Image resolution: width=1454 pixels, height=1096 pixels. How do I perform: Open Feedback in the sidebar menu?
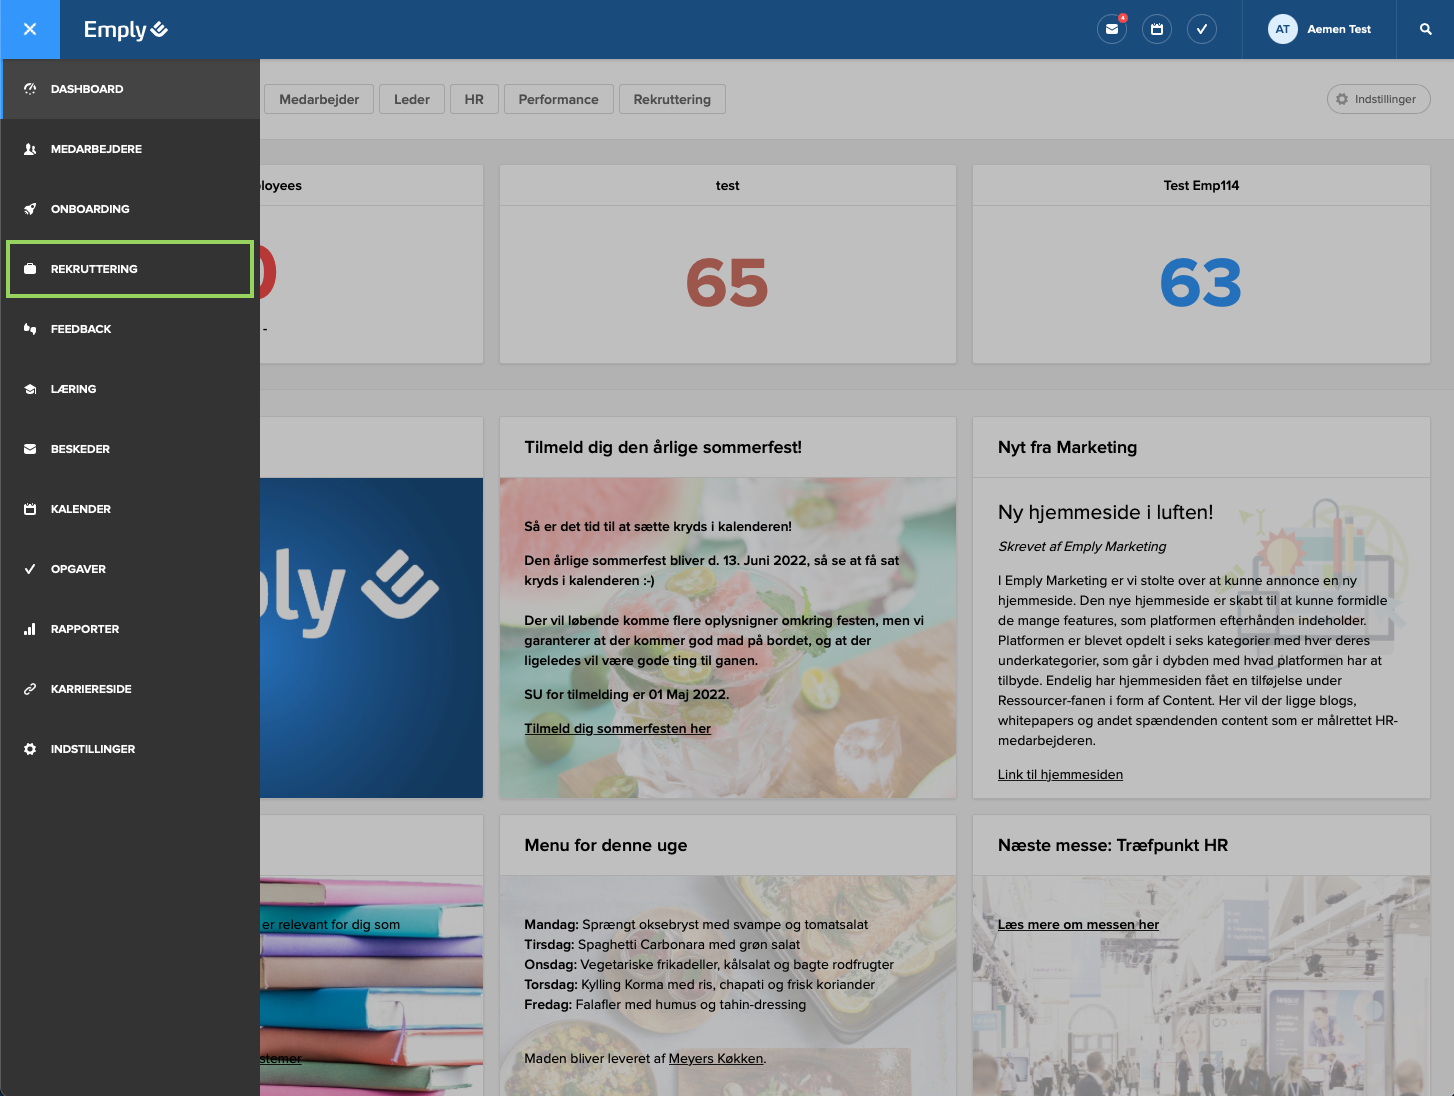(x=81, y=329)
